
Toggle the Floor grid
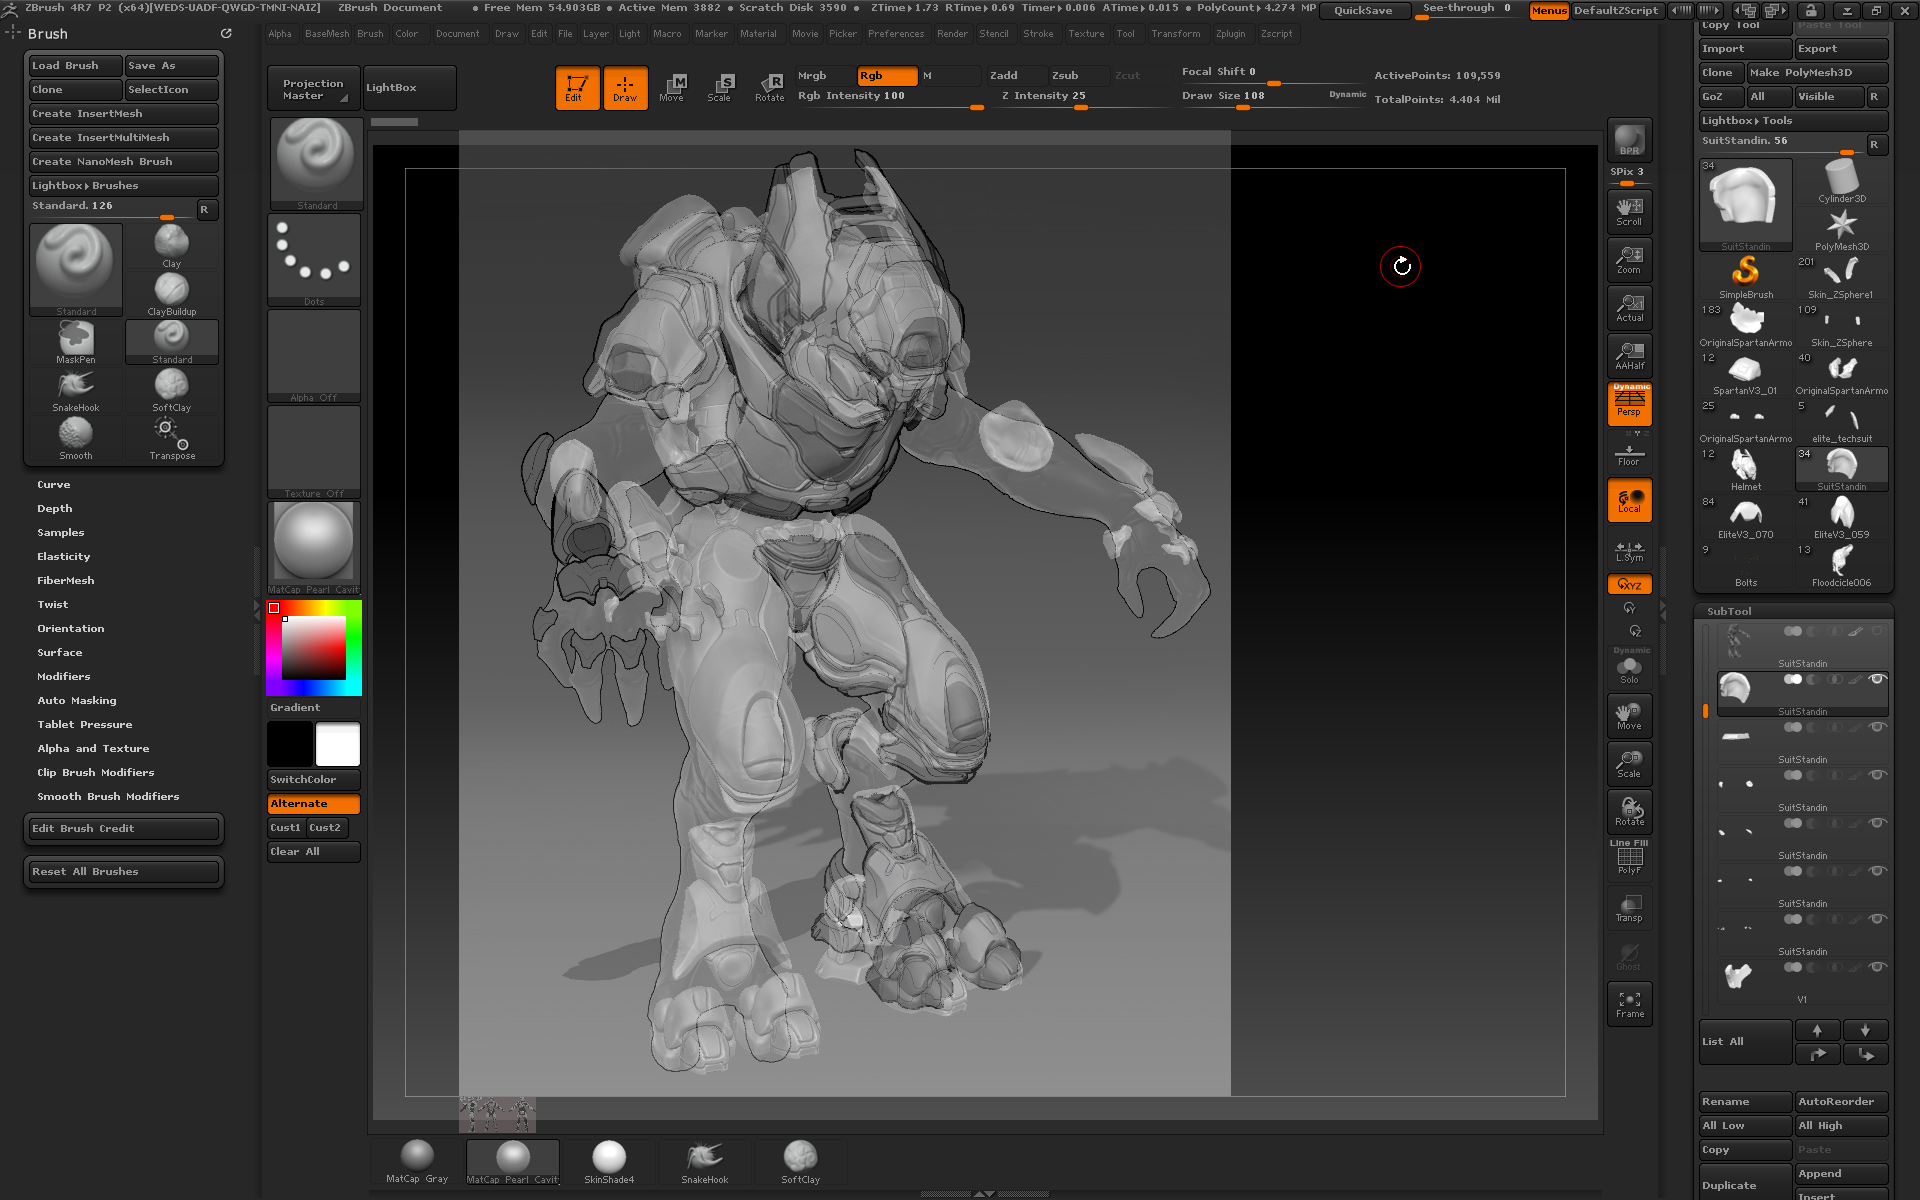(x=1629, y=454)
